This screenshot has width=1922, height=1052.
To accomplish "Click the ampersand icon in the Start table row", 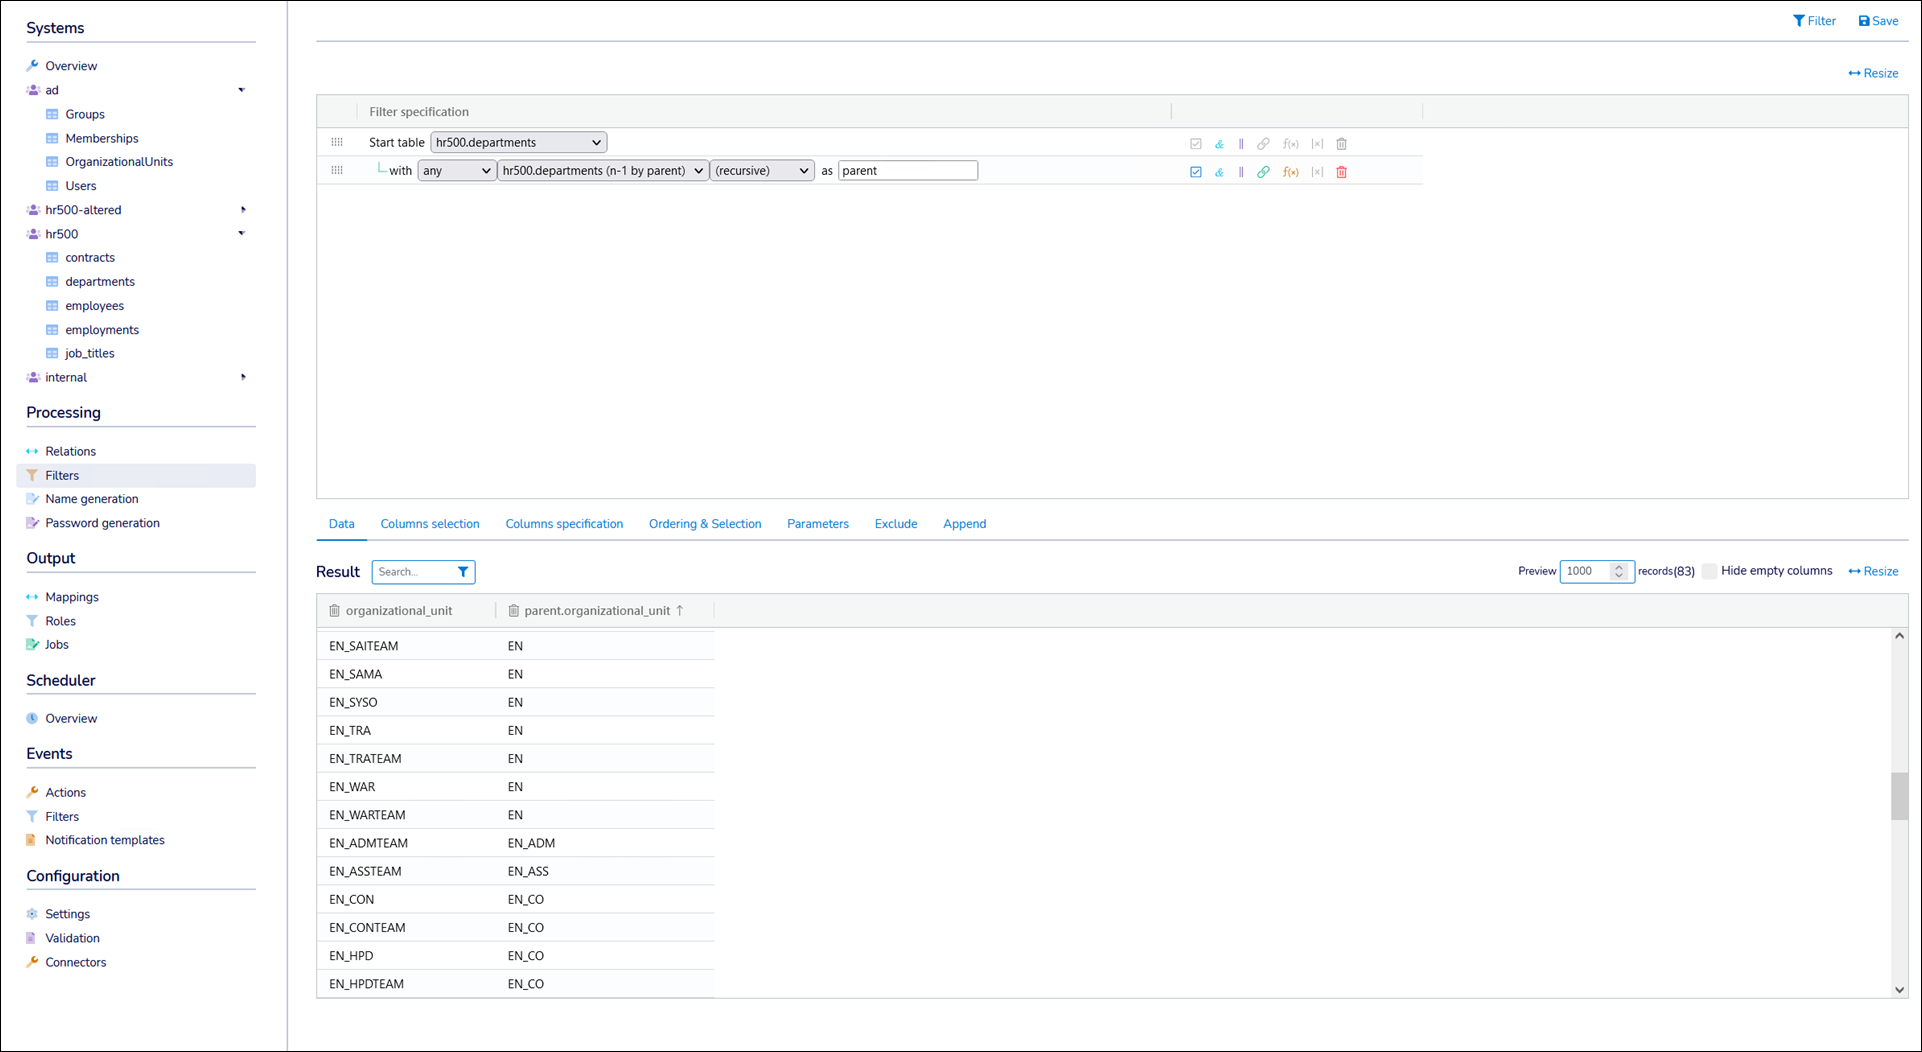I will tap(1219, 144).
